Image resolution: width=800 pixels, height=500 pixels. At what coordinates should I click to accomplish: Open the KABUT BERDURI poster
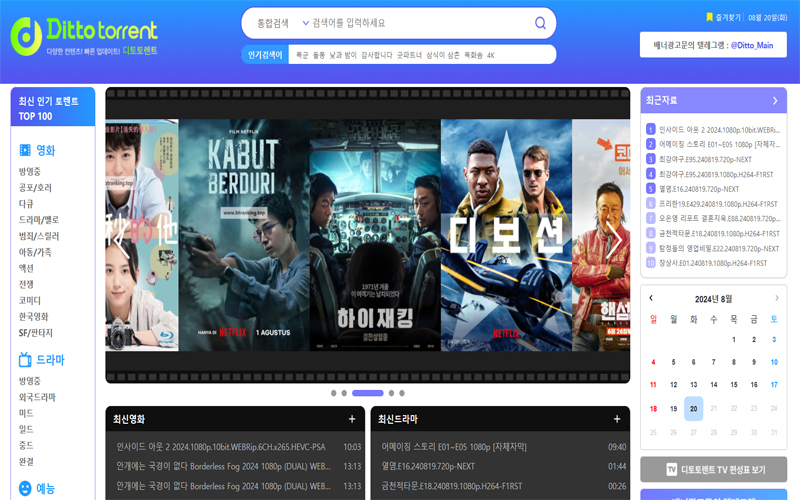[x=244, y=235]
